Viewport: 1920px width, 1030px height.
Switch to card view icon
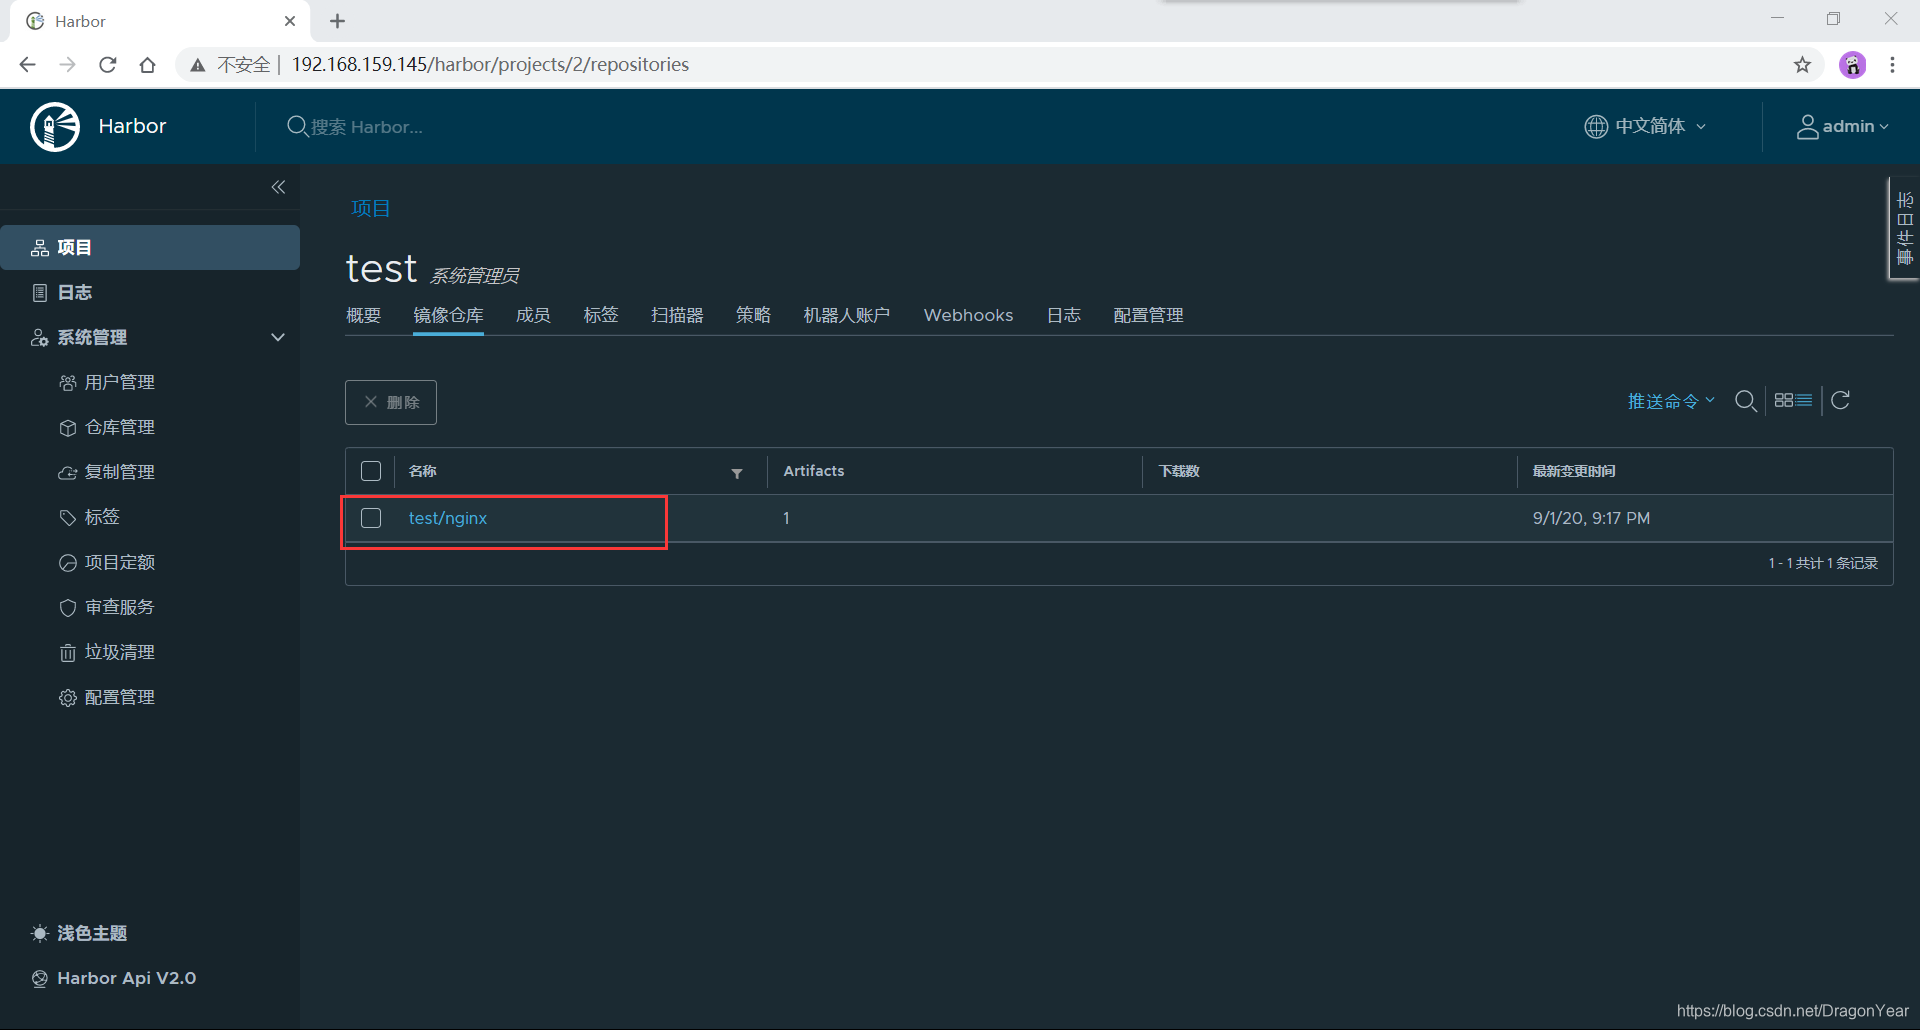[x=1784, y=400]
